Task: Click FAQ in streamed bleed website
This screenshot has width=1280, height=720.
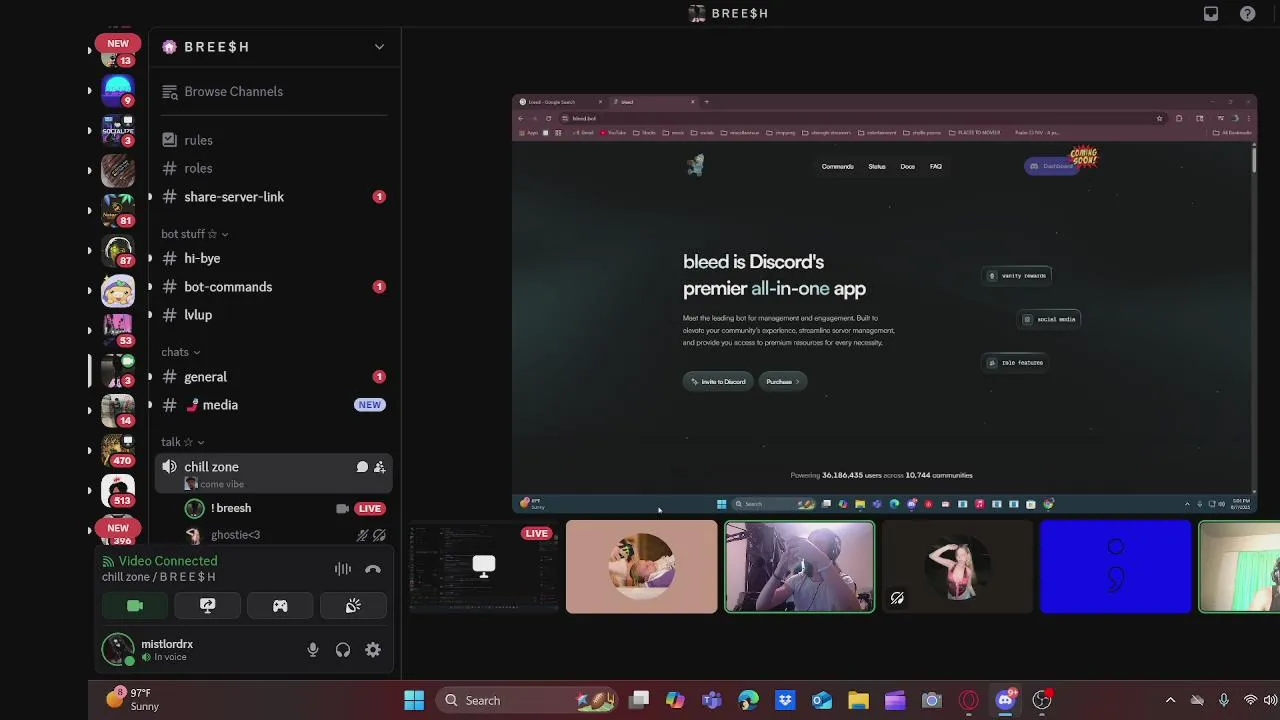Action: click(x=936, y=166)
